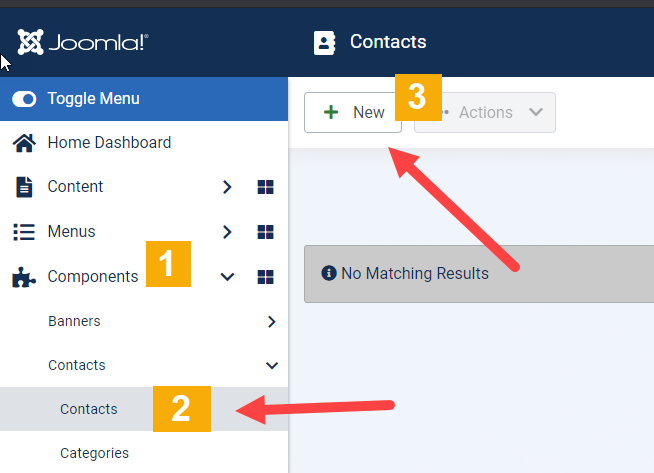Viewport: 654px width, 473px height.
Task: Open the Banners submenu item
Action: pos(74,321)
